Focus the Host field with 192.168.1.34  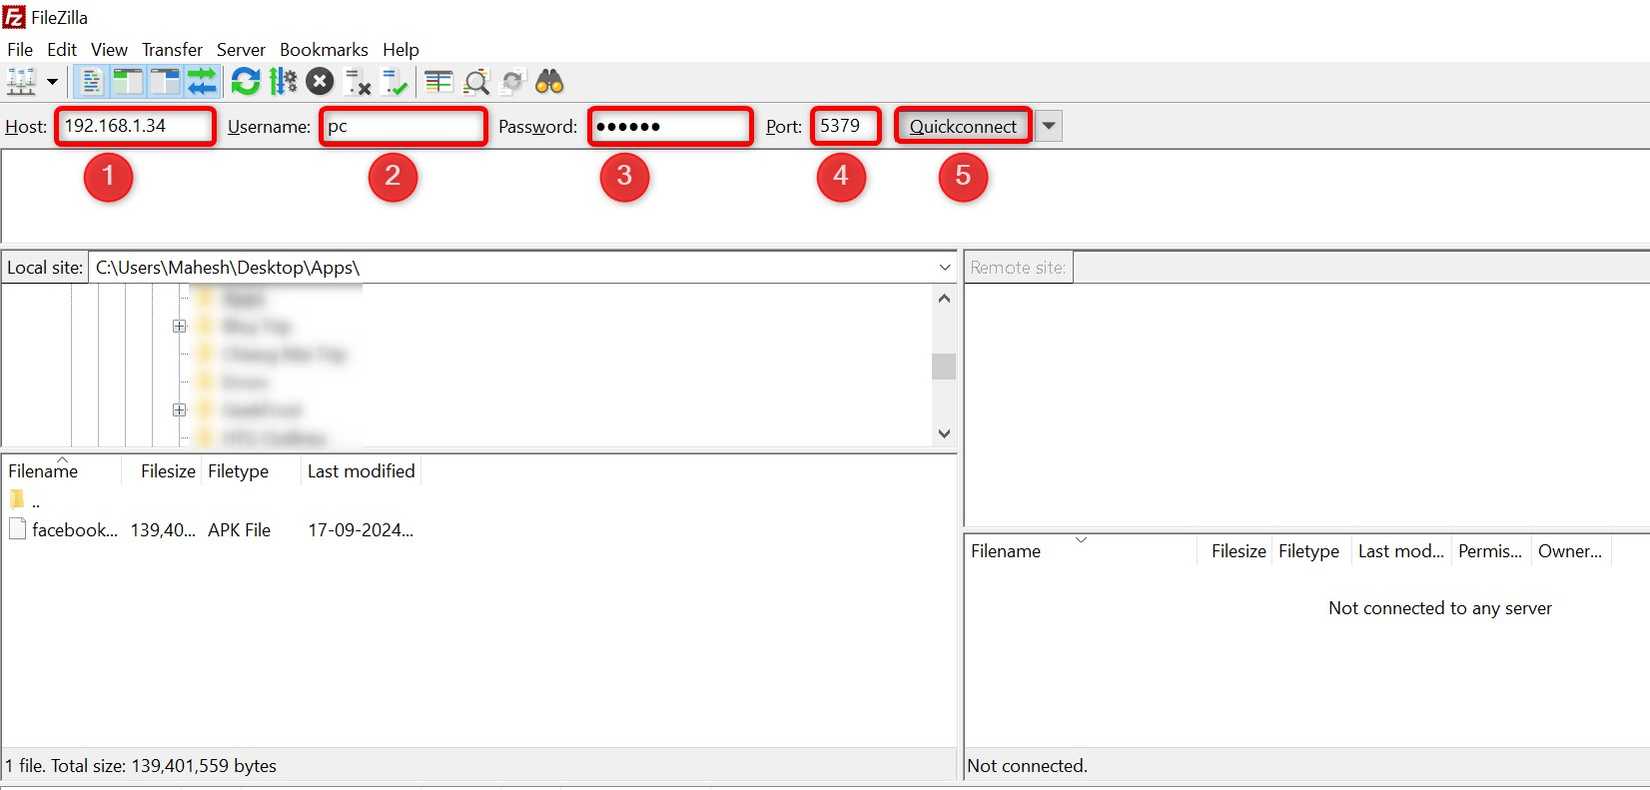tap(135, 126)
